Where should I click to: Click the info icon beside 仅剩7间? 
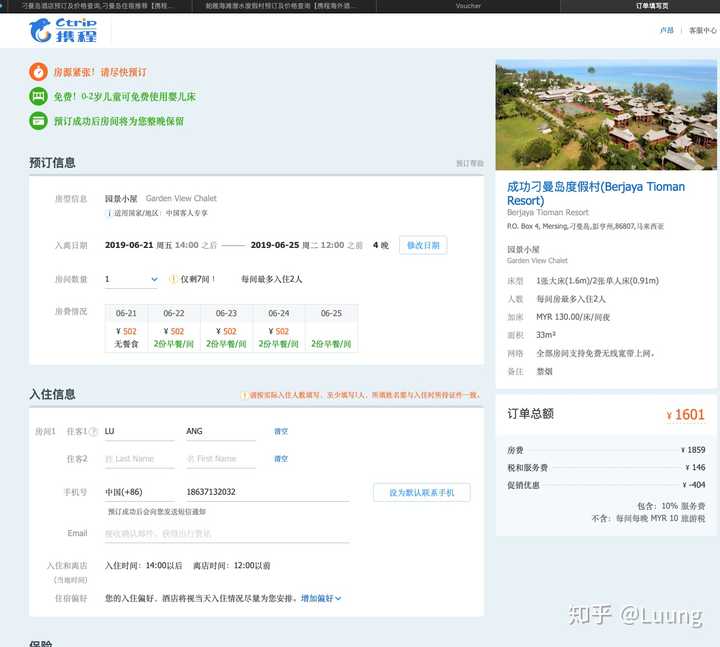point(173,279)
